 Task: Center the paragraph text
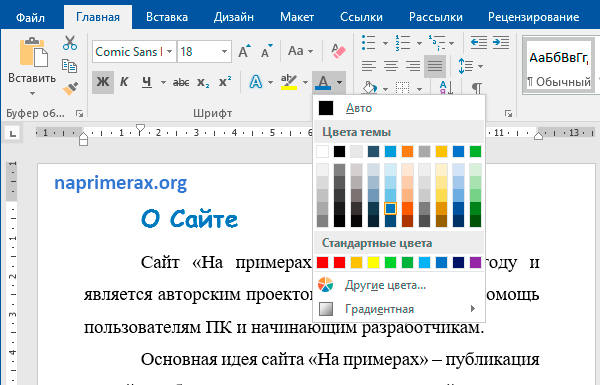[x=391, y=66]
